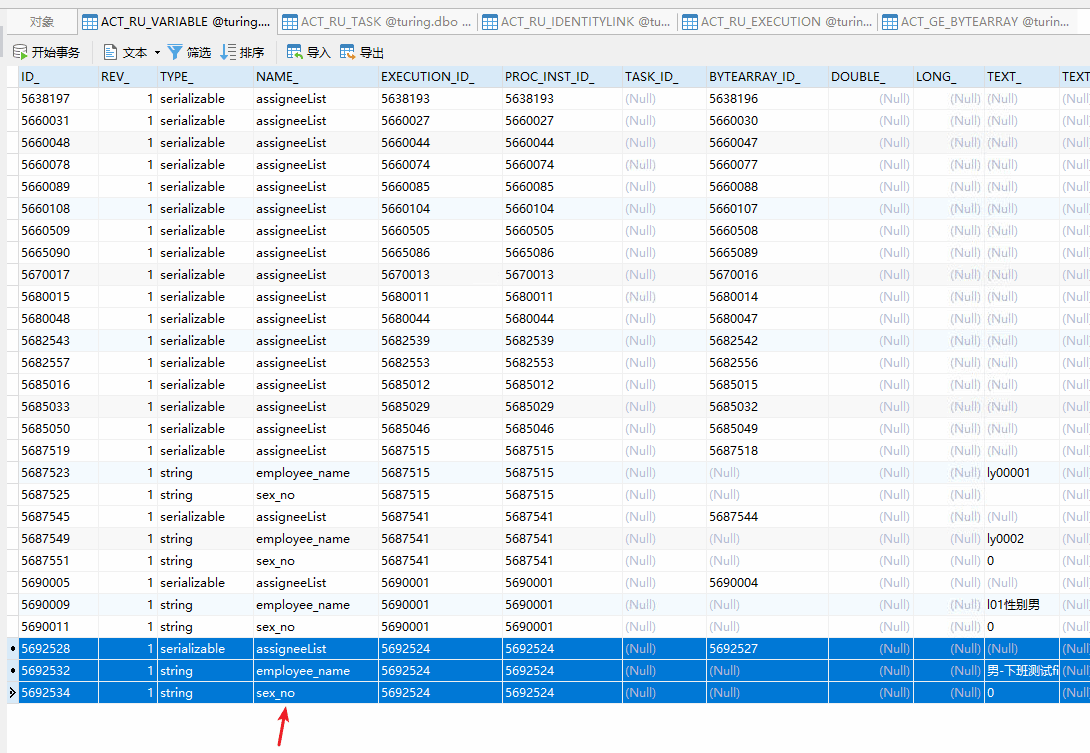Click the ID_ column header
The image size is (1090, 753).
tap(58, 76)
